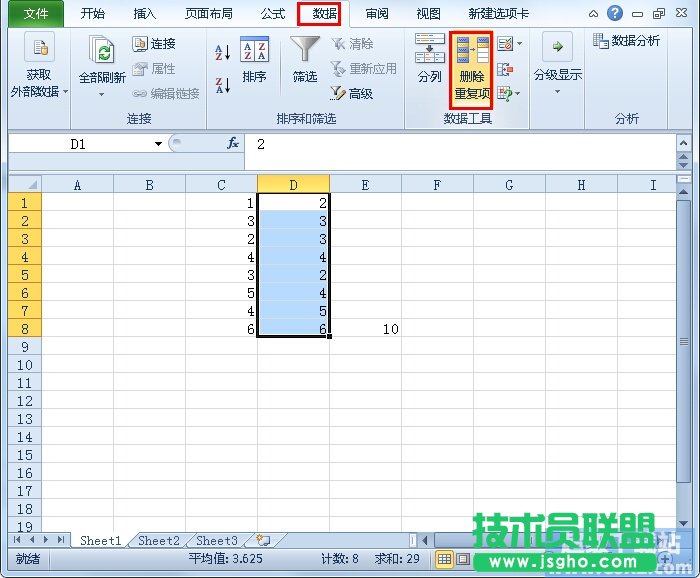This screenshot has height=578, width=700.
Task: Click the Data Validation icon
Action: point(505,44)
